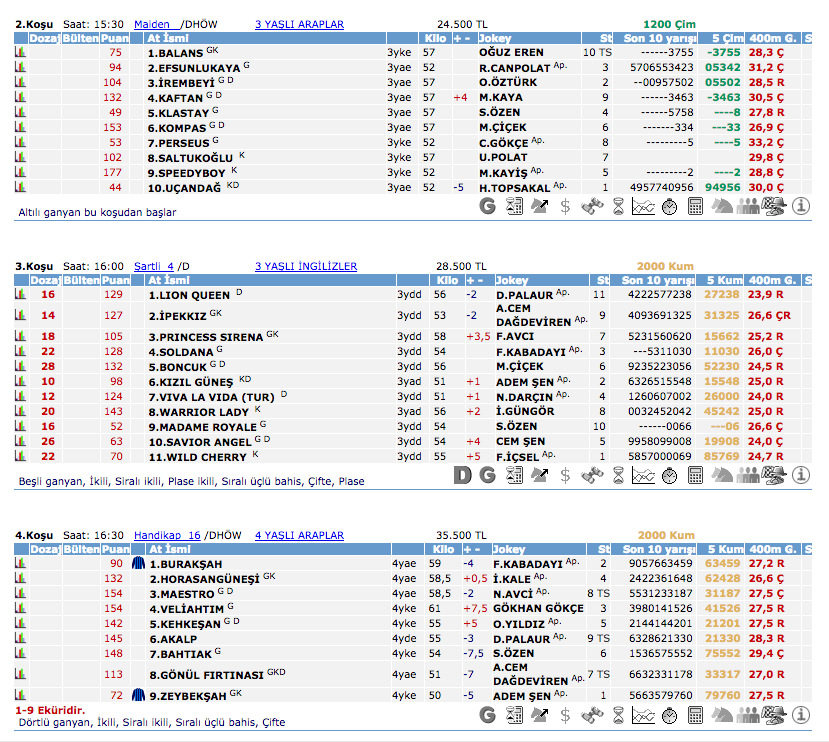Image resolution: width=829 pixels, height=742 pixels.
Task: Sort race 3 by Puan column header
Action: coord(115,280)
